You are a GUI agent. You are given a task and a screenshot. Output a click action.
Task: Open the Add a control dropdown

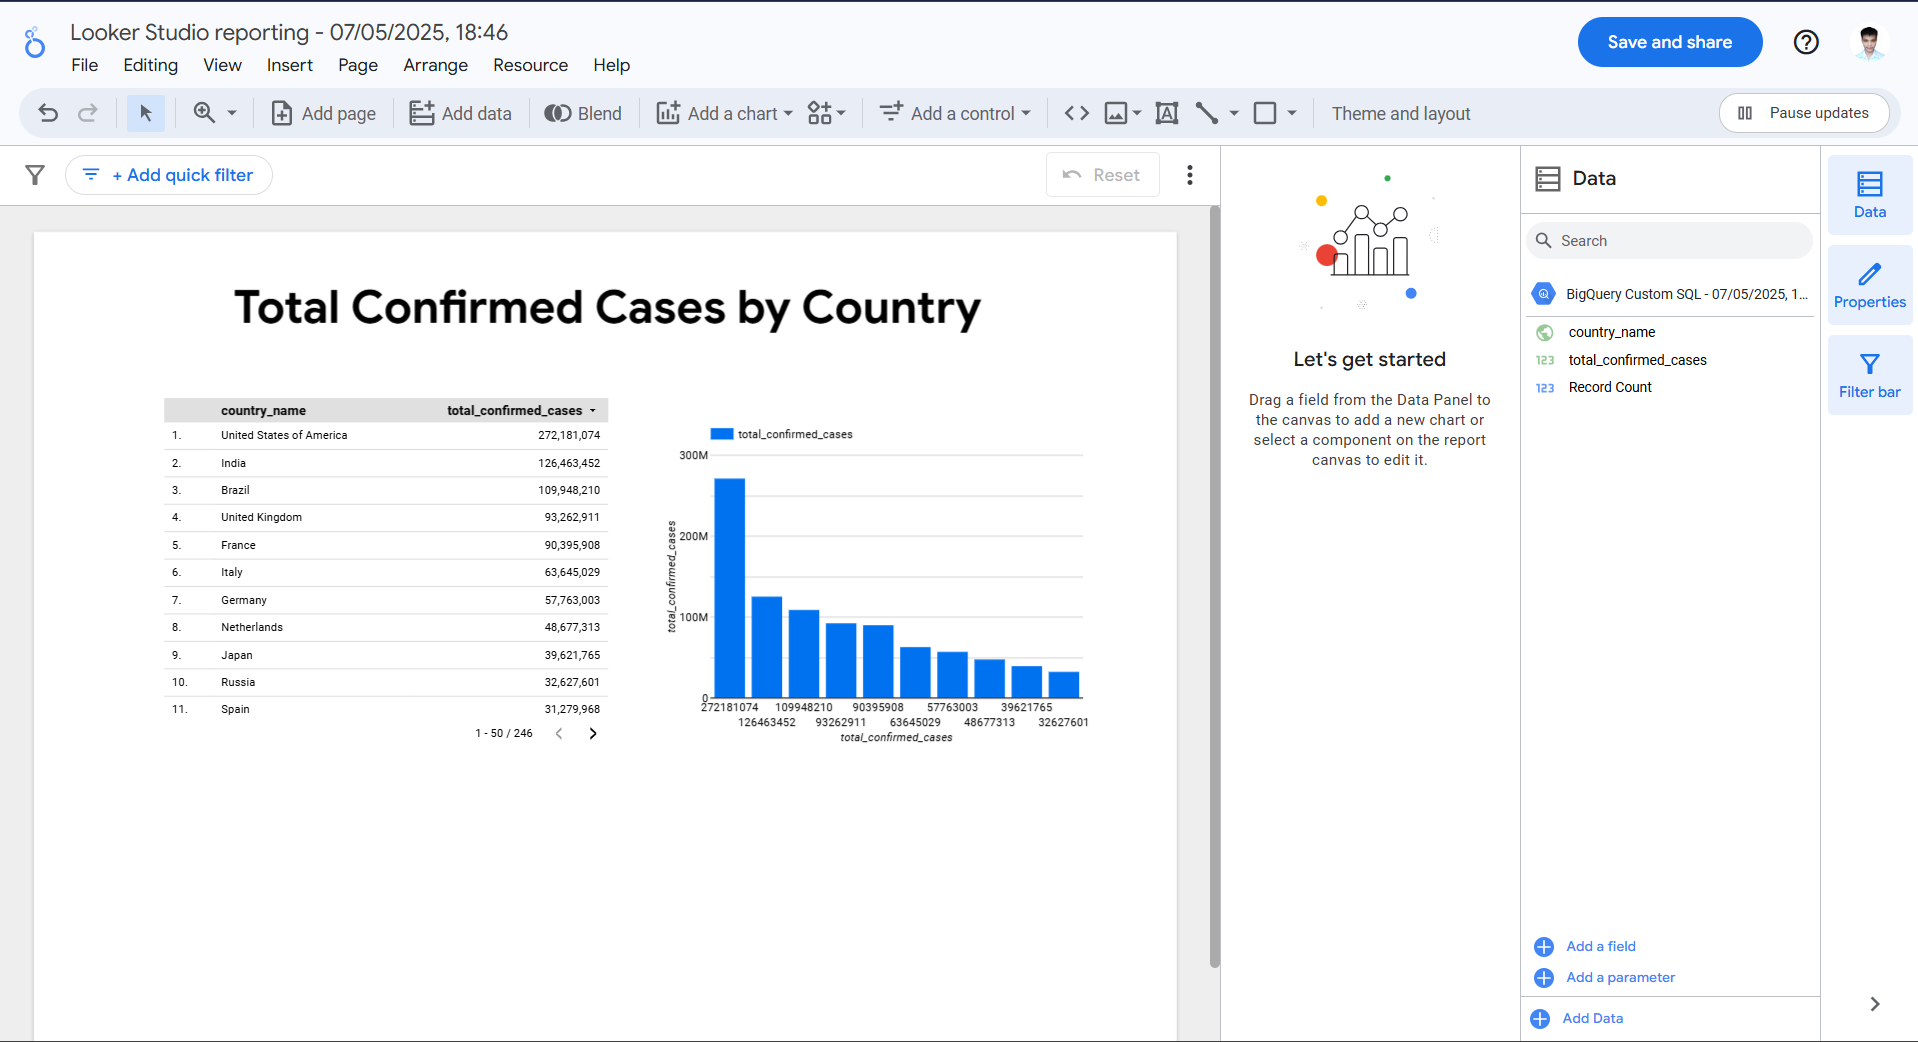coord(954,113)
